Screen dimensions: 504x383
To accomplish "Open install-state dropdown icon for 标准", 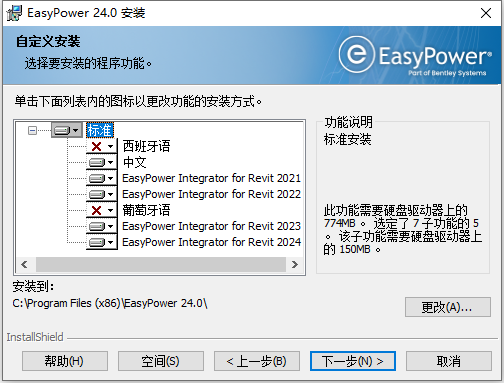I will [67, 130].
